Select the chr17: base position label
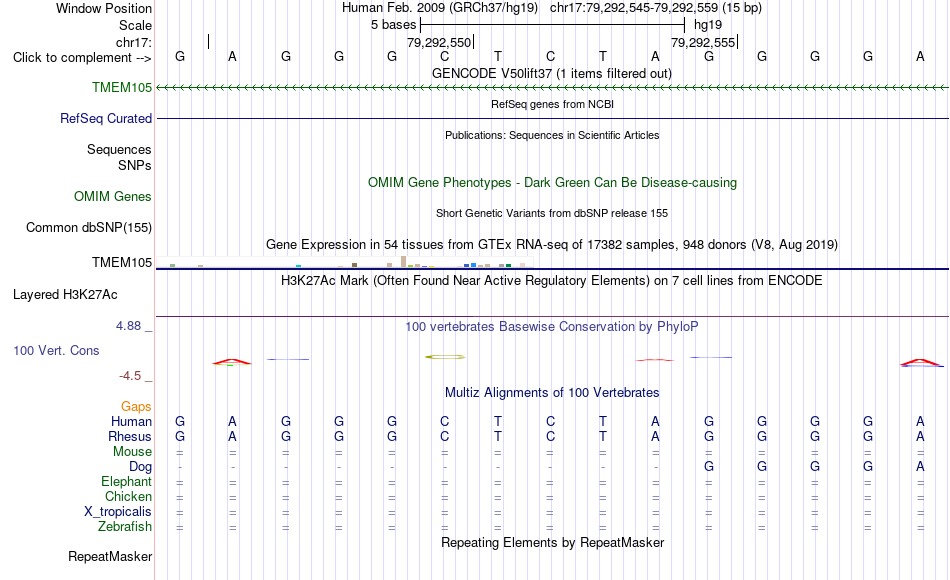Viewport: 950px width, 580px height. point(133,42)
